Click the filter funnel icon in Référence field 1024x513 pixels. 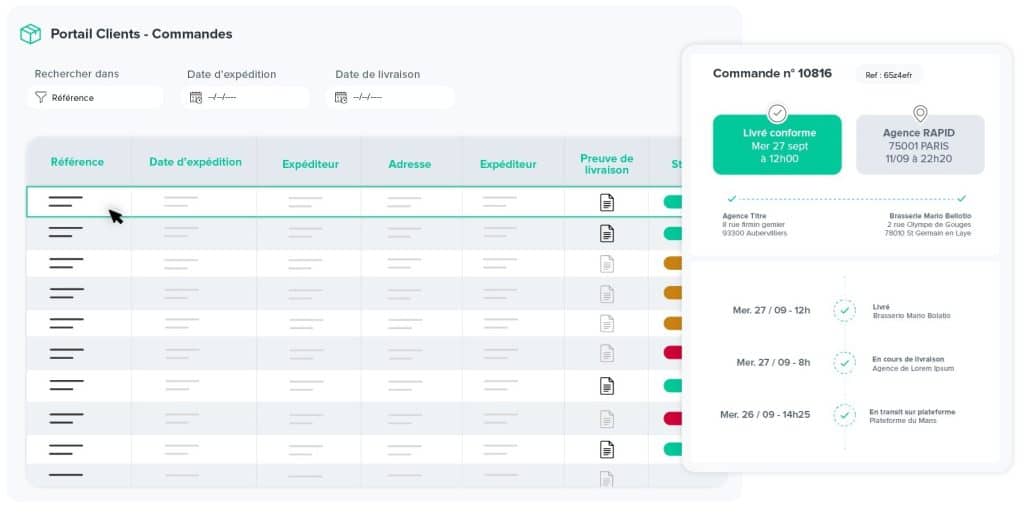pyautogui.click(x=40, y=98)
